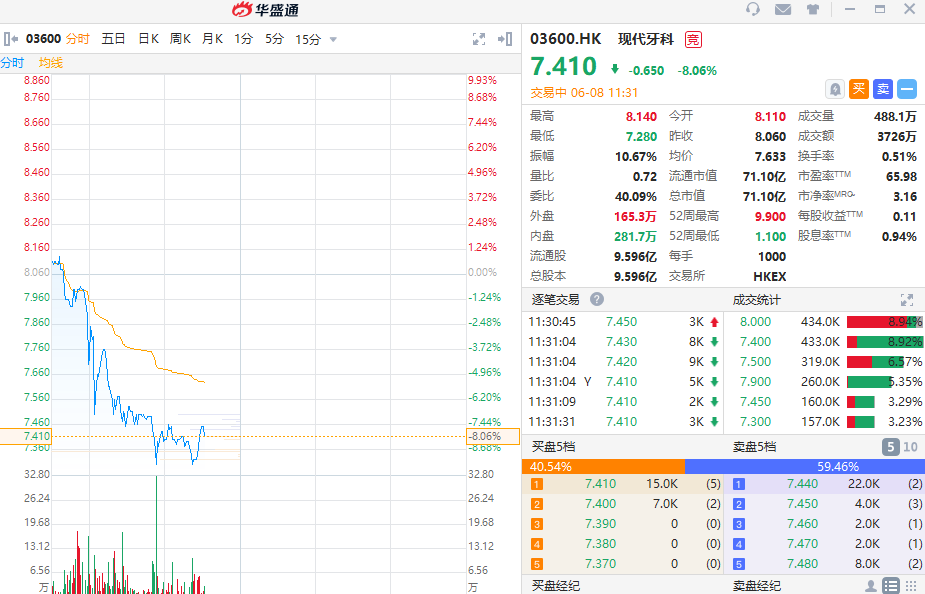Viewport: 925px width, 594px height.
Task: Click the blue 卖 sell button
Action: point(883,89)
